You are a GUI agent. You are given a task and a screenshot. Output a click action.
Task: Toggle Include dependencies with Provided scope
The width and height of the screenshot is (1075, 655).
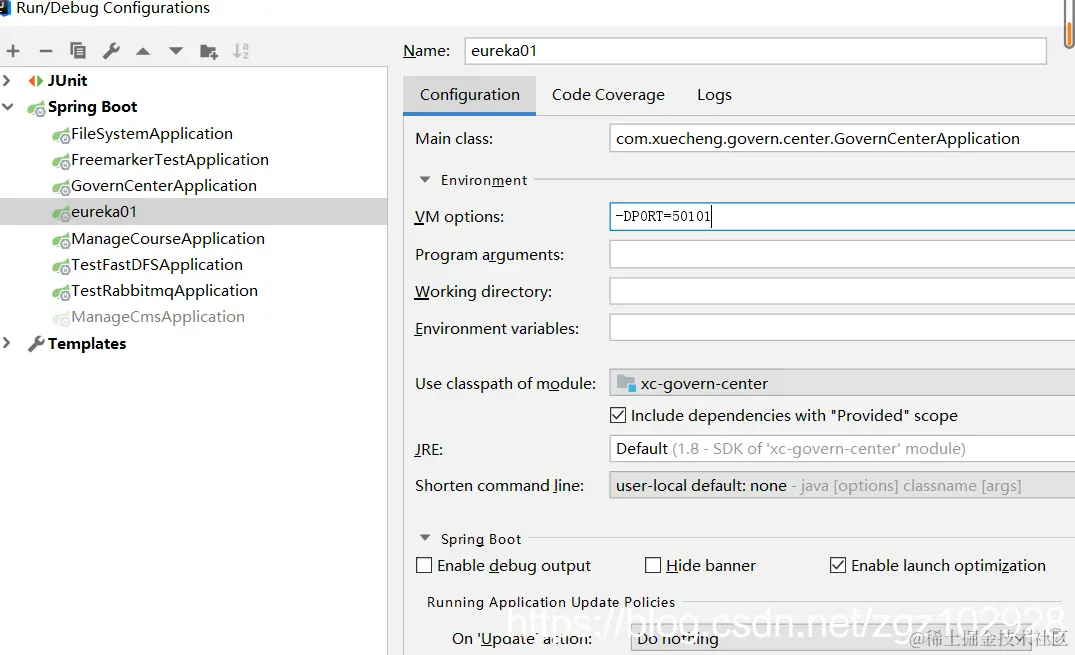(x=618, y=416)
